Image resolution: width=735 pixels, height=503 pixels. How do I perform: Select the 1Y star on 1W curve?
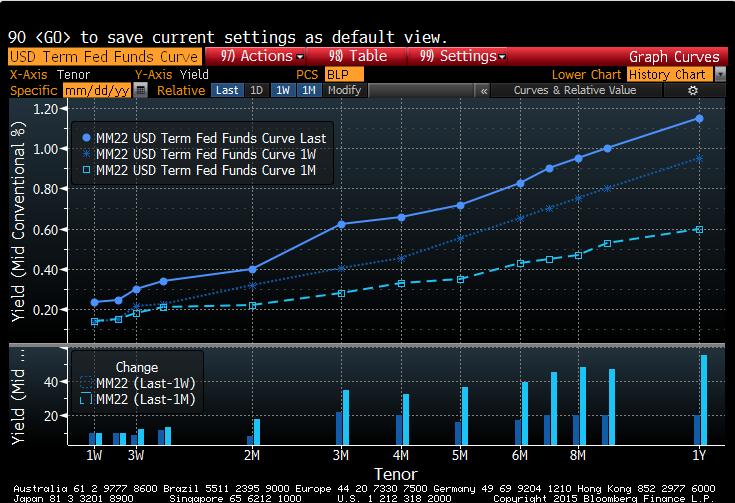(699, 159)
